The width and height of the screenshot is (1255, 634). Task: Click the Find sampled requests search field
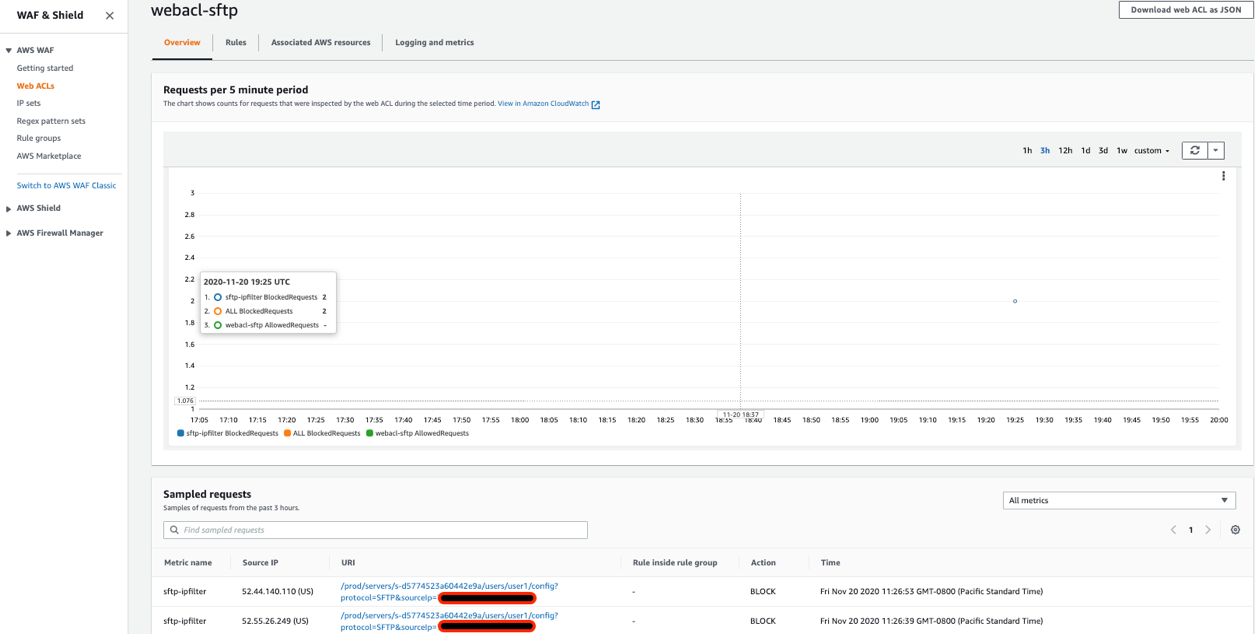(375, 530)
